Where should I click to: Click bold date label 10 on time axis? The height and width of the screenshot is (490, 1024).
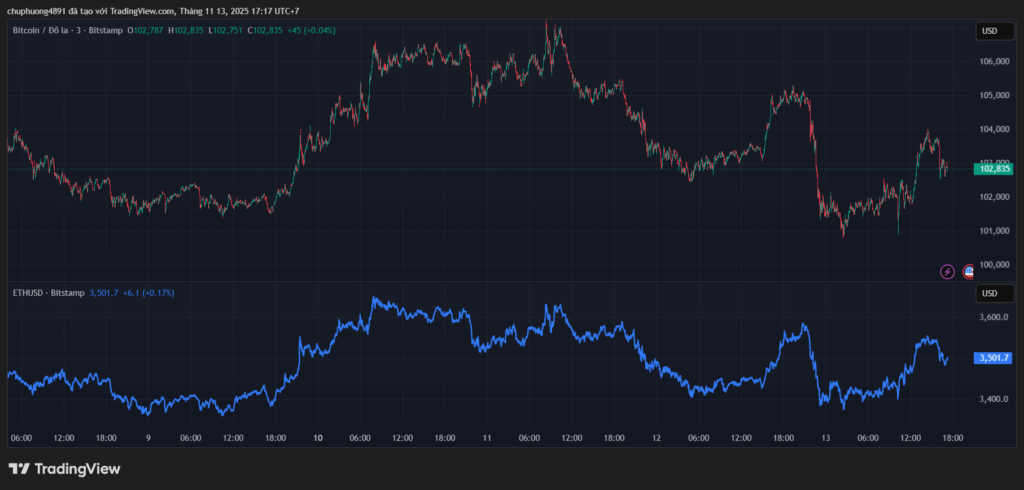coord(318,438)
